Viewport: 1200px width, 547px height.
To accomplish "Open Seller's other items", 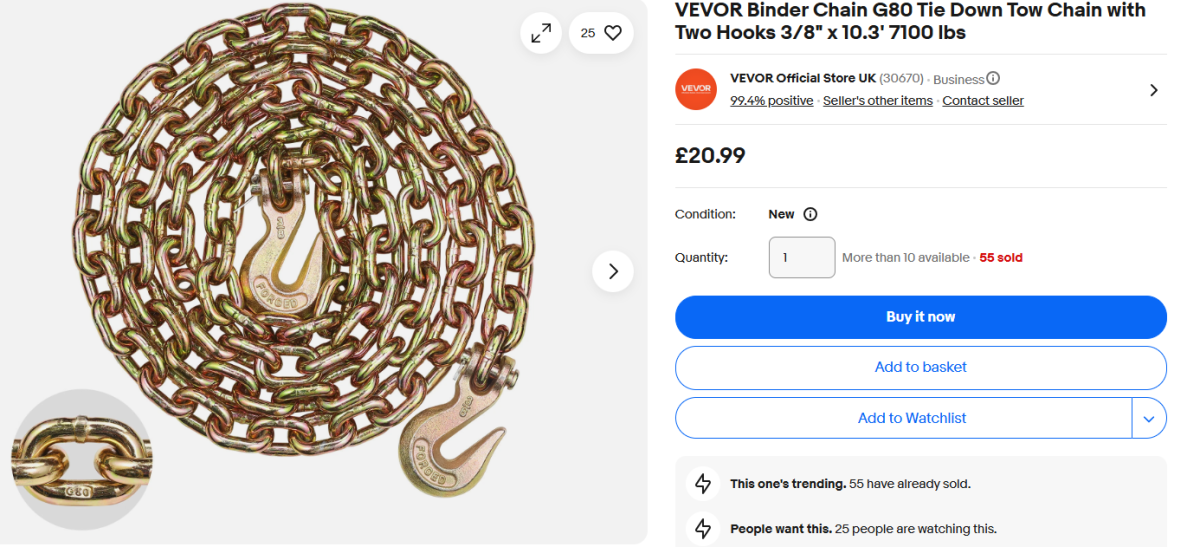I will pos(877,101).
